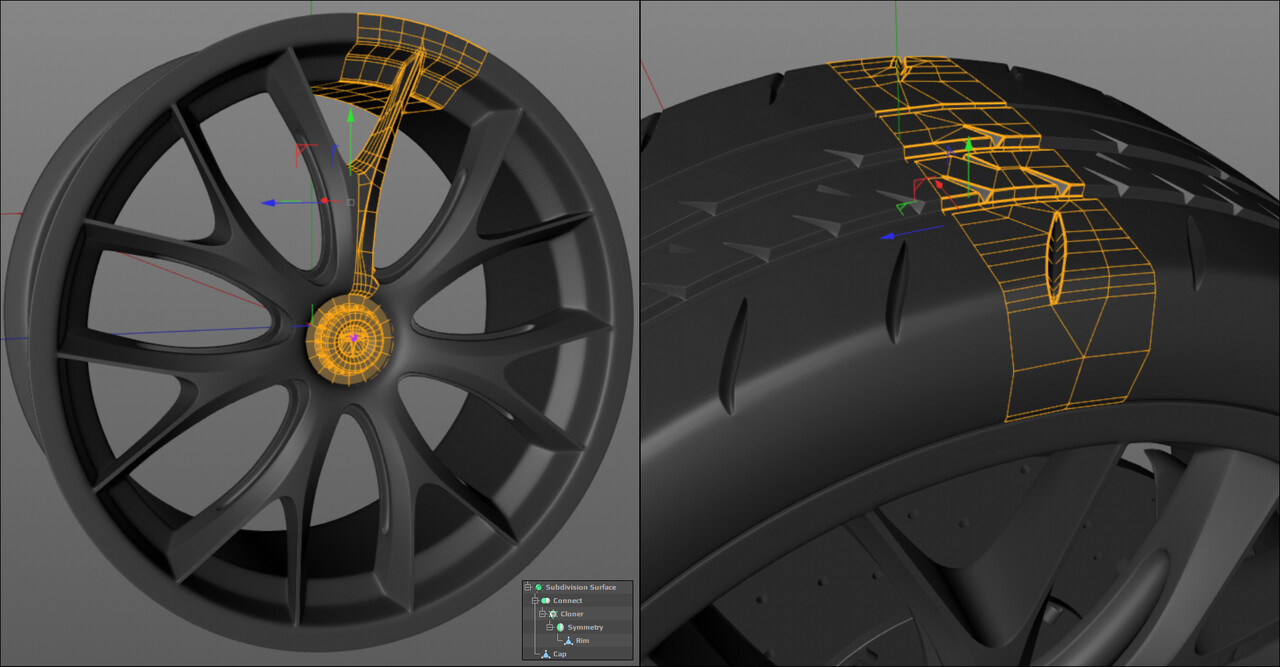The image size is (1280, 667).
Task: Select the text 'Subdivision Surface' in the hierarchy
Action: pos(581,587)
